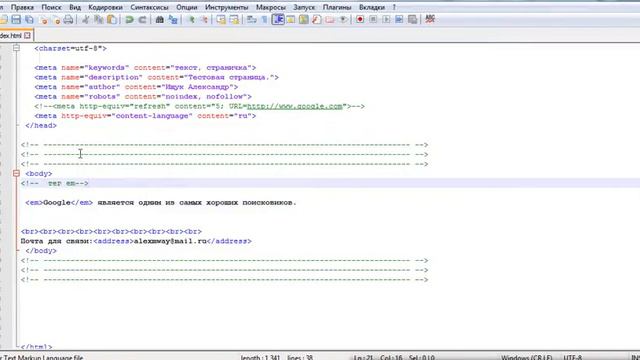640x360 pixels.
Task: Undo the last edit with green arrow
Action: (x=129, y=19)
